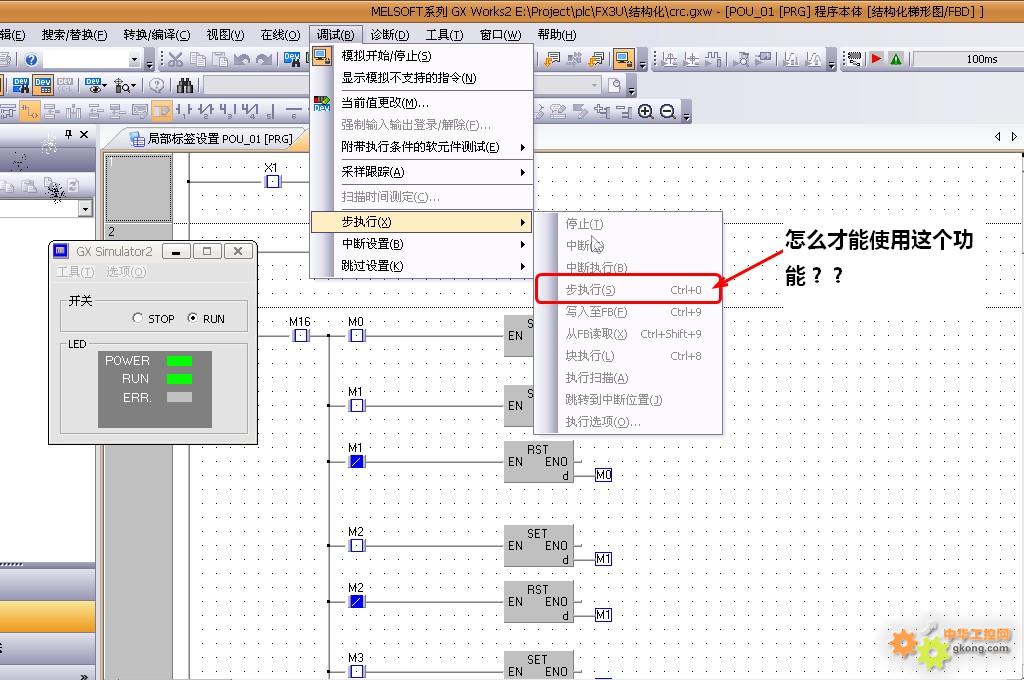The image size is (1024, 680).
Task: Click the Zoom Out magnifier icon
Action: [667, 112]
